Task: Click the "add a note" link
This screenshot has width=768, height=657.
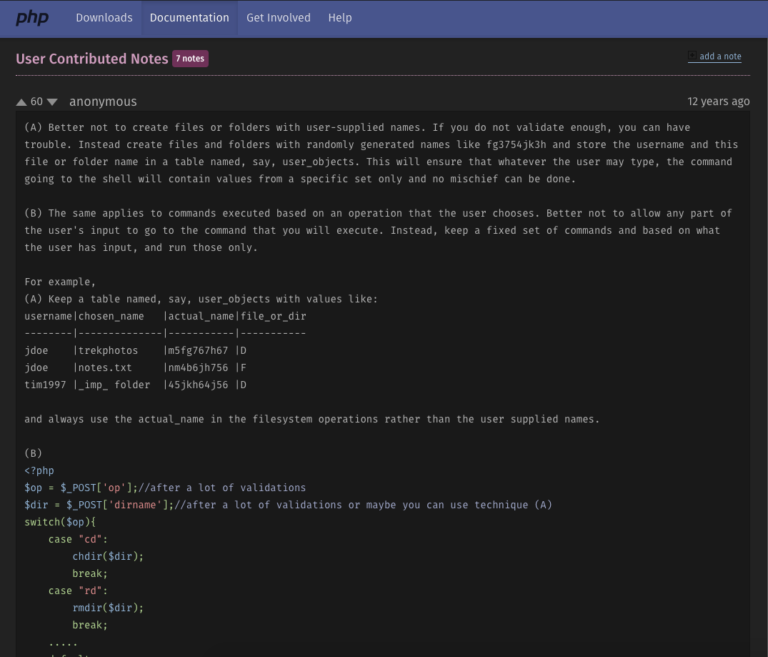Action: coord(720,57)
